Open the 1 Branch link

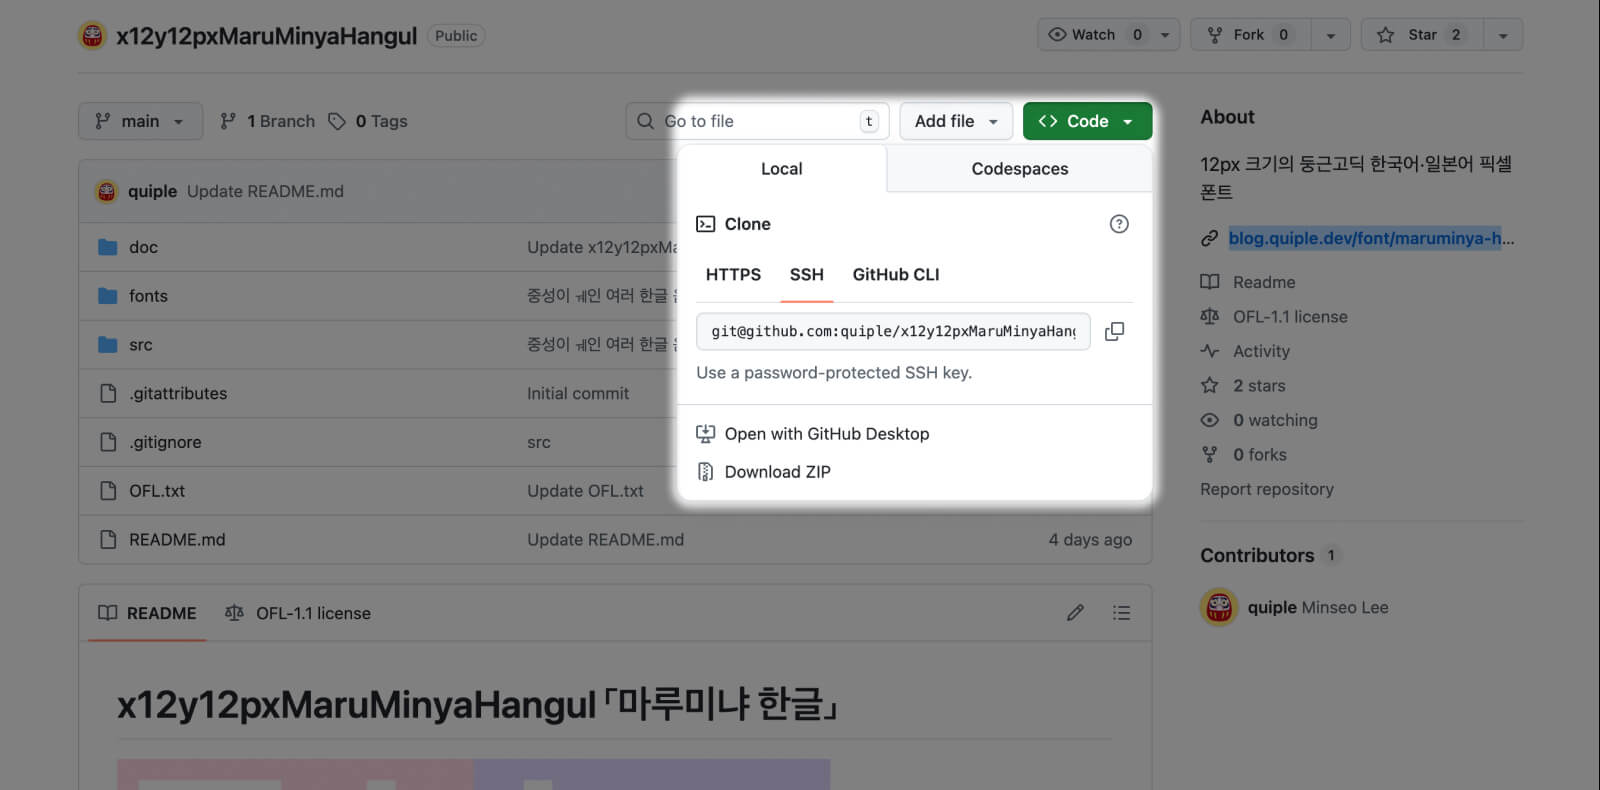(268, 121)
